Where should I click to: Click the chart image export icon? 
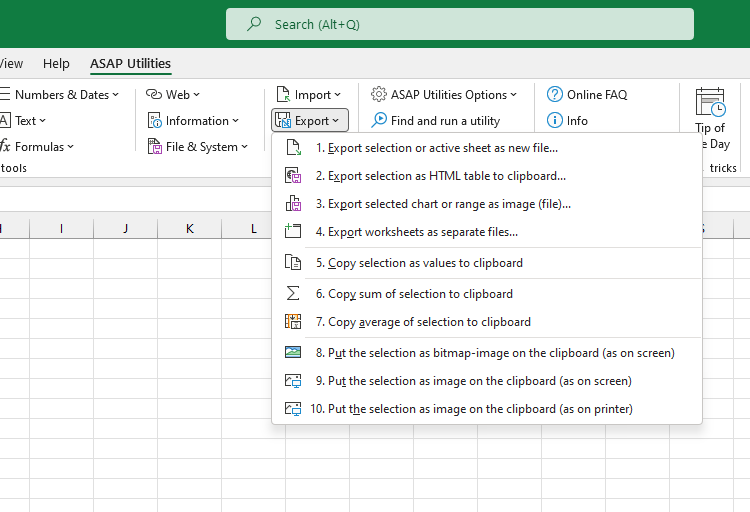click(x=293, y=203)
